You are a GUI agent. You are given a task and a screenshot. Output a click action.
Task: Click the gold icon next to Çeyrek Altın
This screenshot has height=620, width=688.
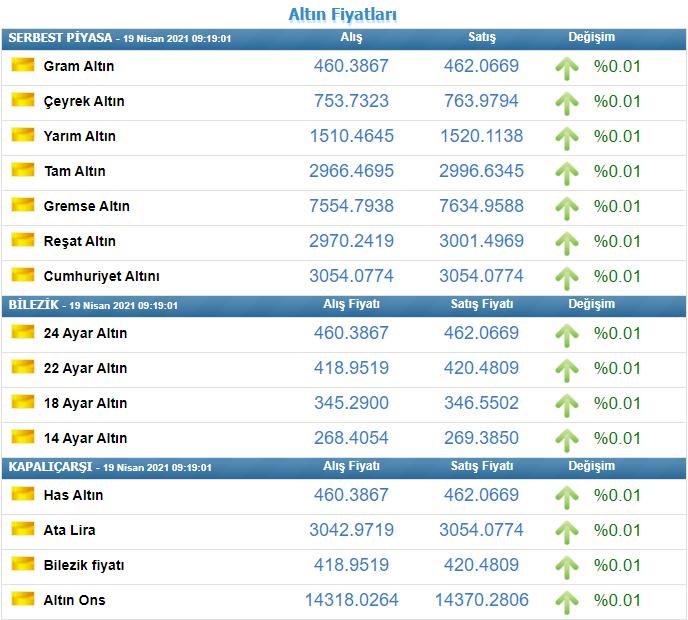click(22, 101)
